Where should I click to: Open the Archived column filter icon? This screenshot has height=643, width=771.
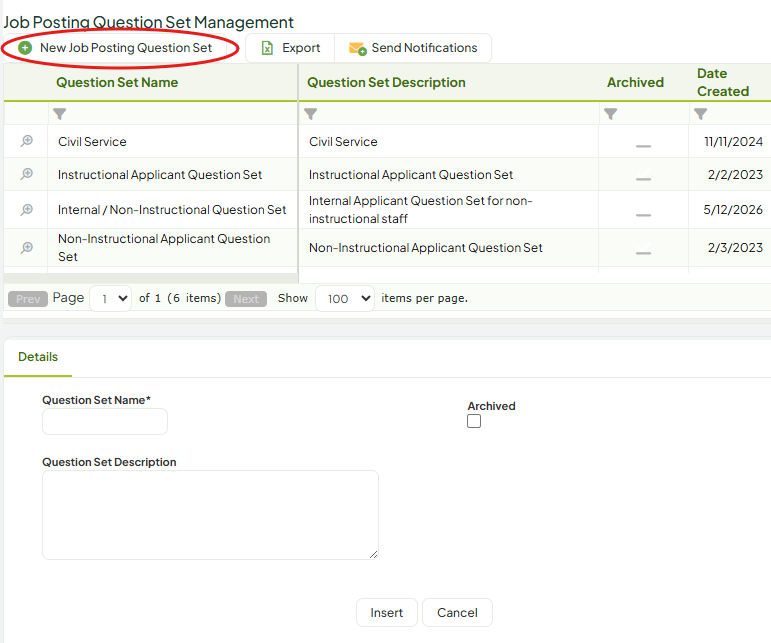610,114
